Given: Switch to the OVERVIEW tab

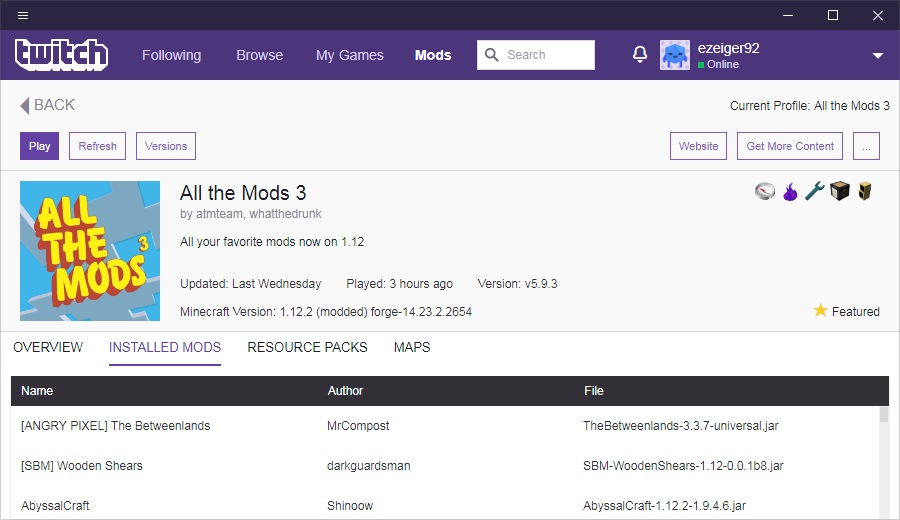Looking at the screenshot, I should click(48, 347).
